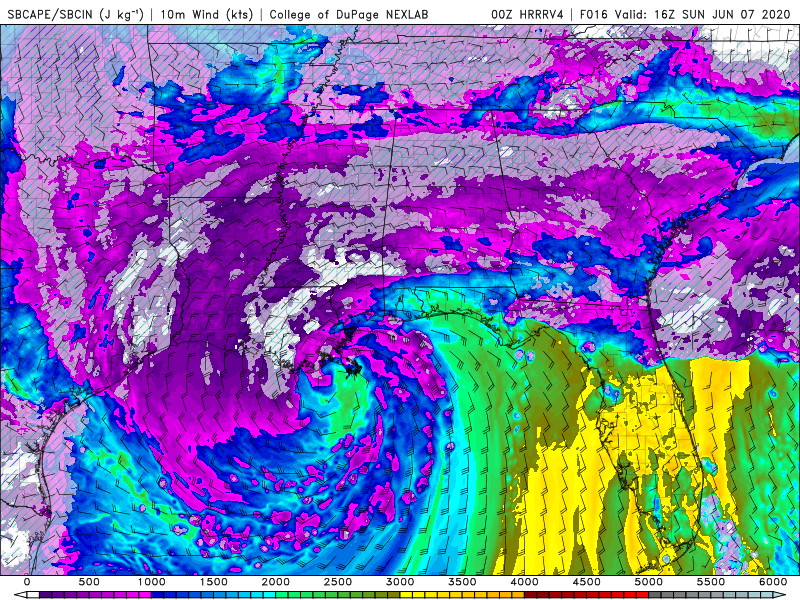Click the 5500 legend value
800x600 pixels.
tap(711, 582)
